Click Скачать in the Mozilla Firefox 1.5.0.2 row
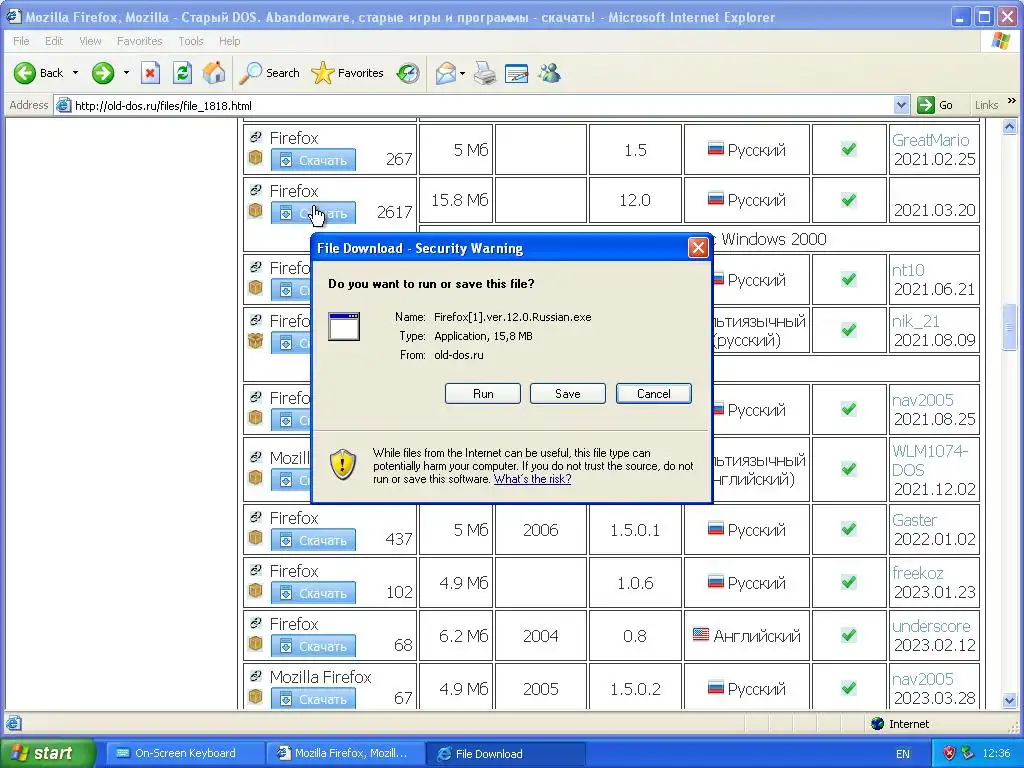The width and height of the screenshot is (1024, 768). tap(313, 699)
